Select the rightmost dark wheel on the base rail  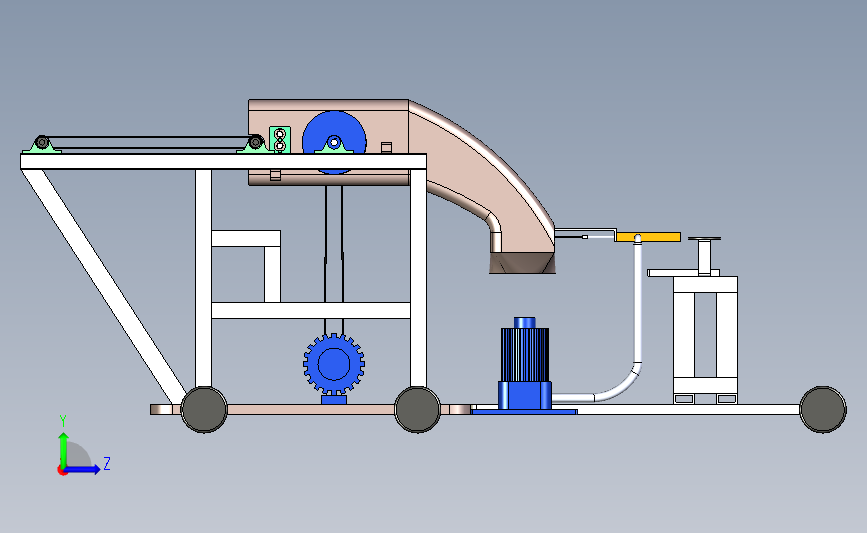pyautogui.click(x=823, y=410)
